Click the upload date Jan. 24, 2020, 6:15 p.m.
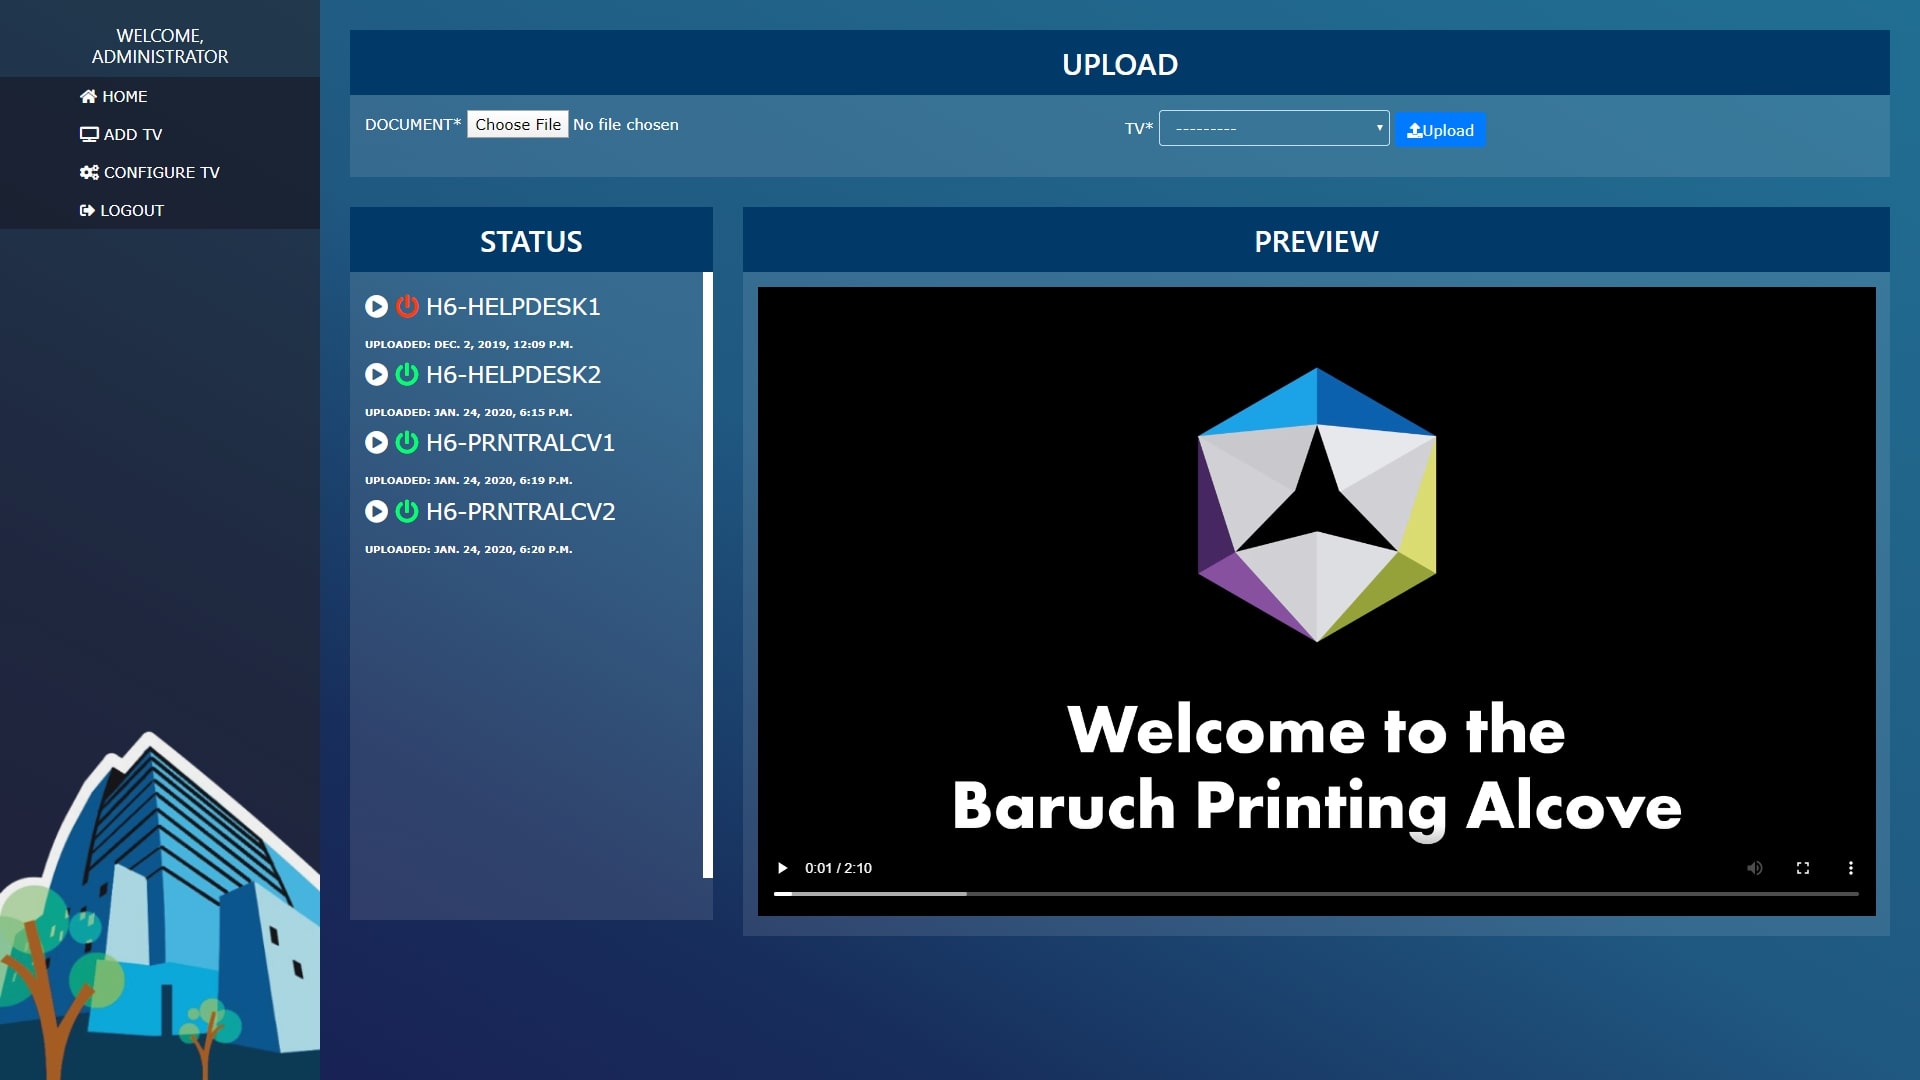The height and width of the screenshot is (1080, 1920). [469, 412]
